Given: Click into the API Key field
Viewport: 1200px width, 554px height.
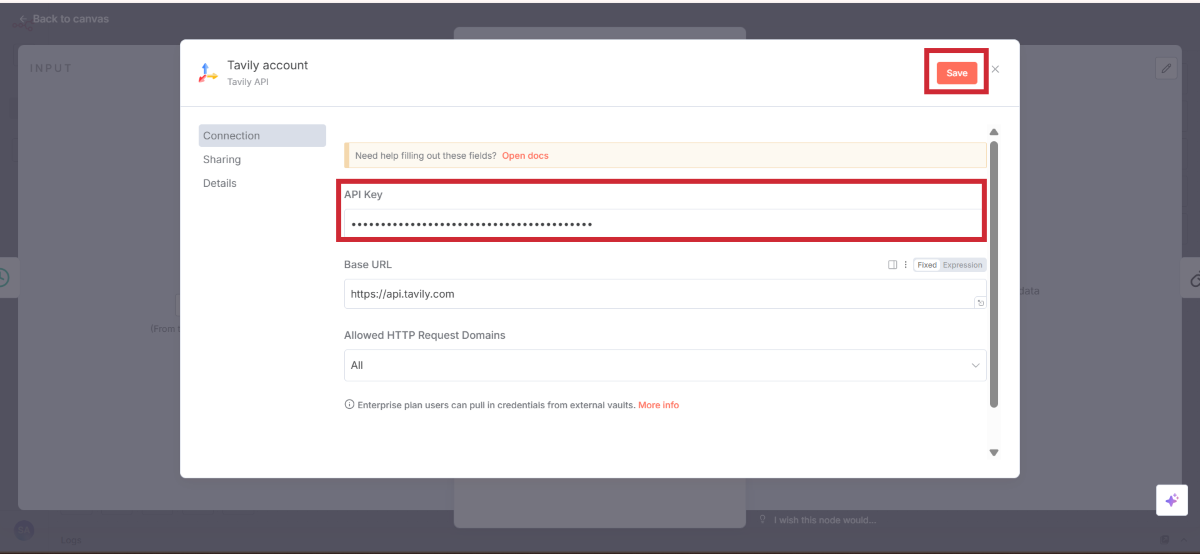Looking at the screenshot, I should click(x=665, y=224).
